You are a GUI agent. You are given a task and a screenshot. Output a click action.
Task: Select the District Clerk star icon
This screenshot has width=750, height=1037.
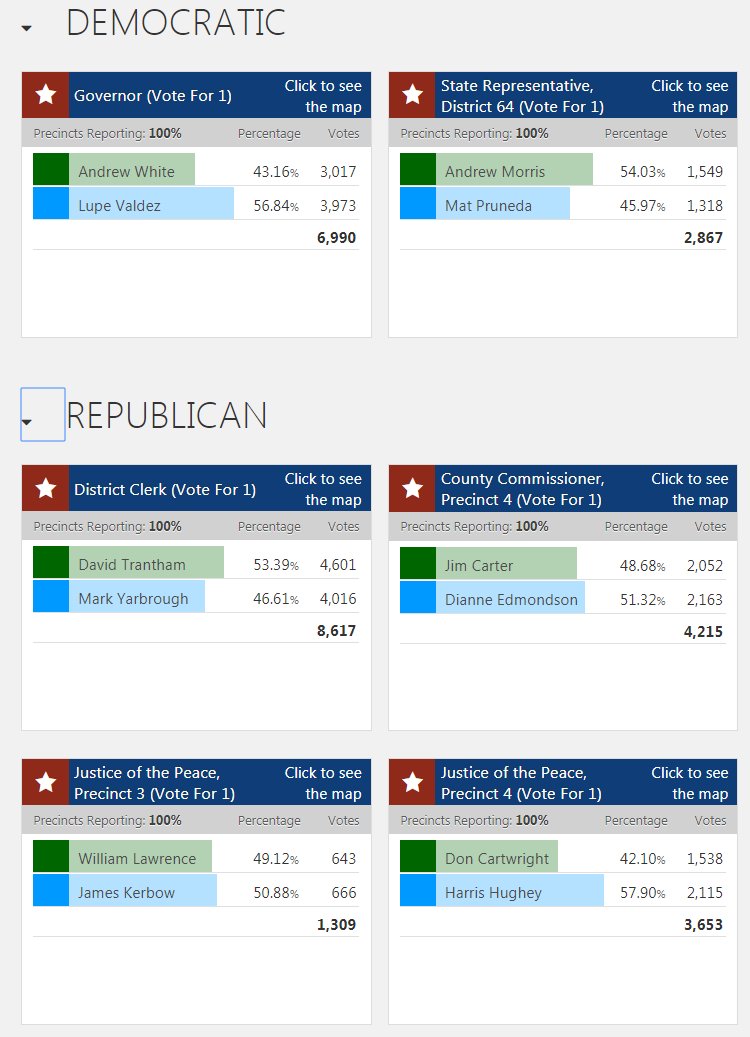pos(46,489)
